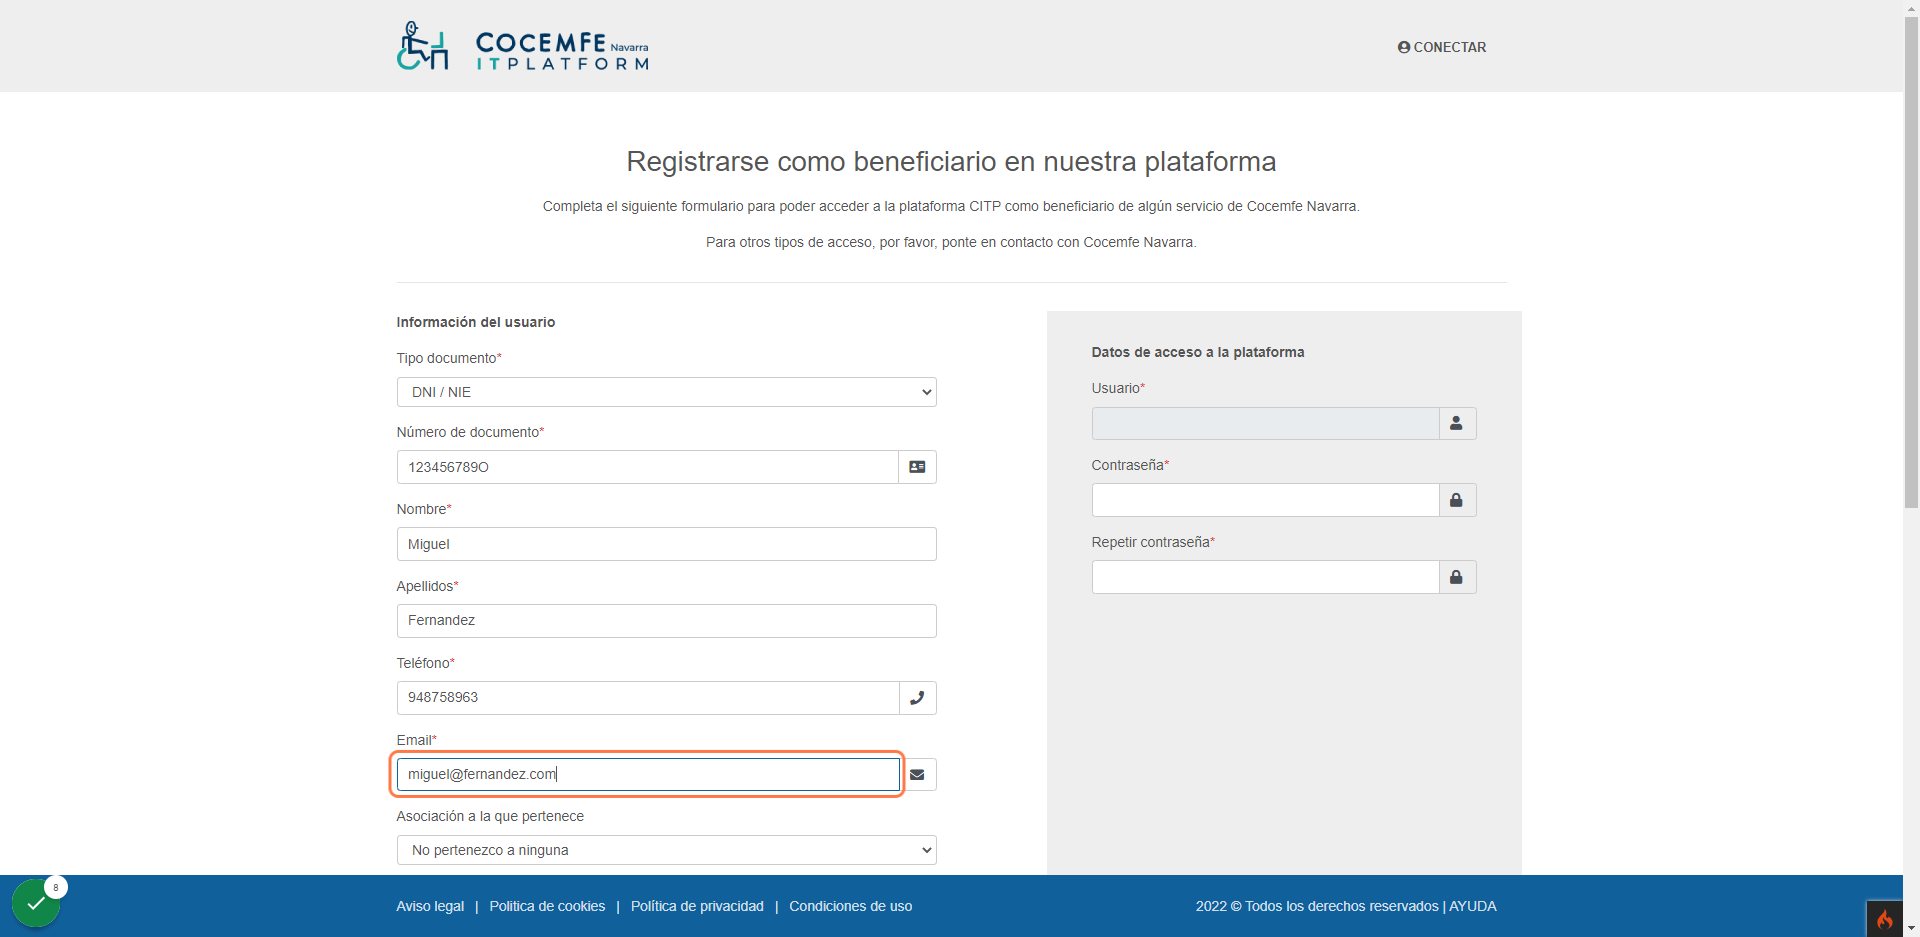This screenshot has height=937, width=1920.
Task: Select the Apellidos input field
Action: (667, 621)
